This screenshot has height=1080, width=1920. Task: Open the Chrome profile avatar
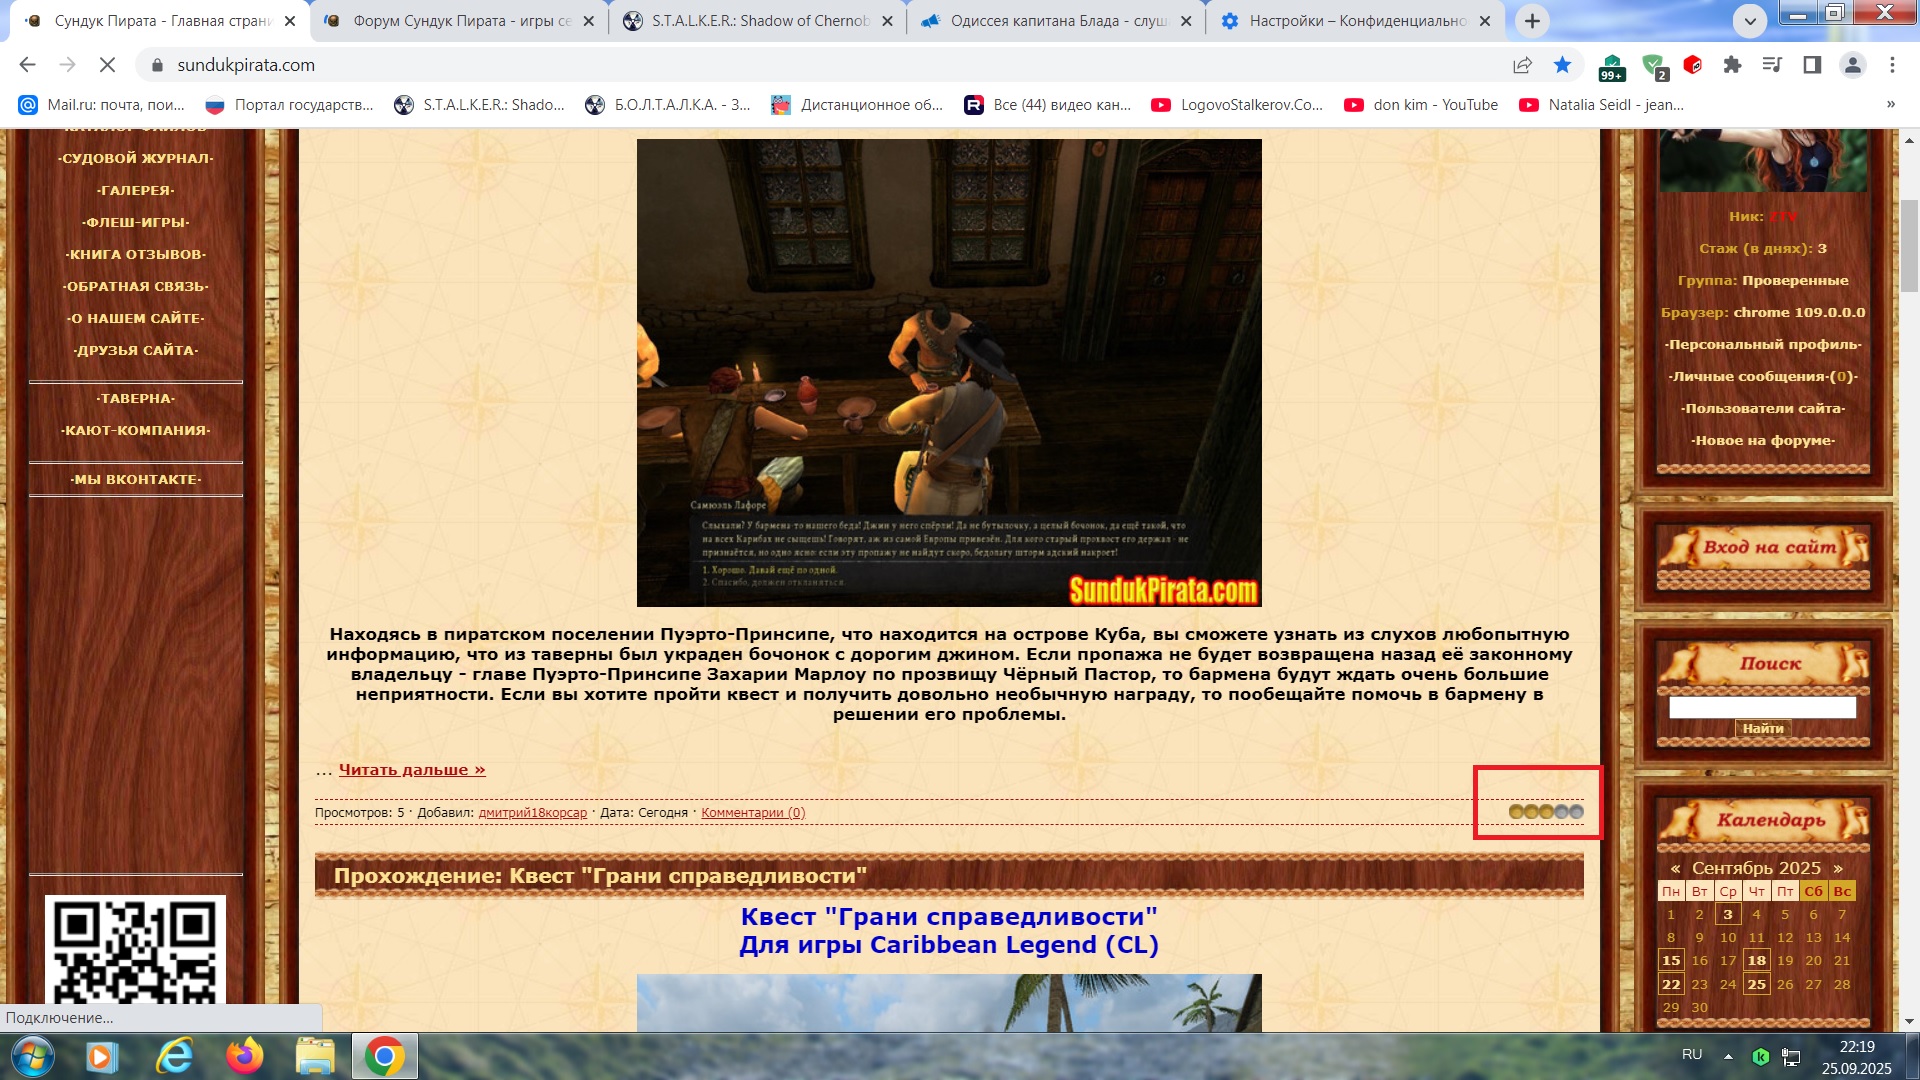1852,65
